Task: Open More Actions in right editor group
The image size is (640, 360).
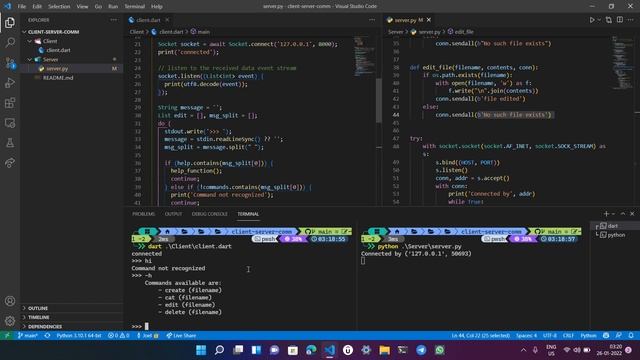Action: pyautogui.click(x=631, y=20)
